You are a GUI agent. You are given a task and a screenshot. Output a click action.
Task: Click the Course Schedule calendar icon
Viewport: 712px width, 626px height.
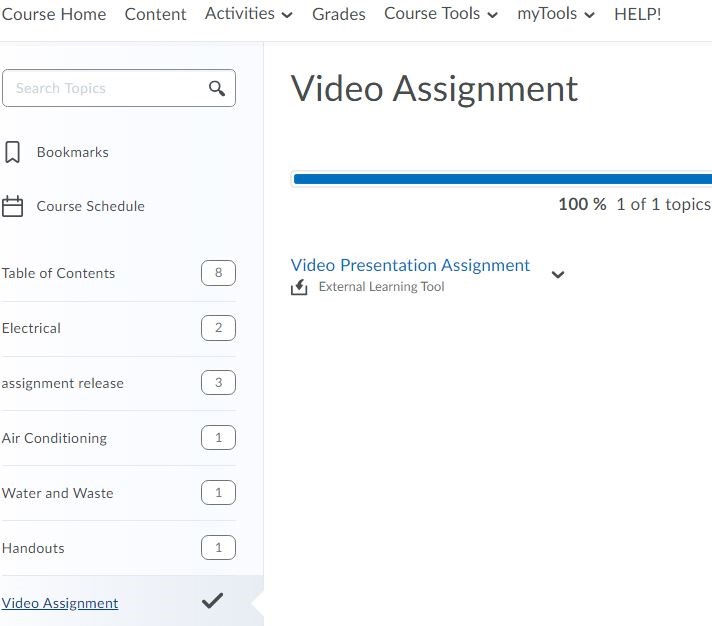pyautogui.click(x=13, y=207)
